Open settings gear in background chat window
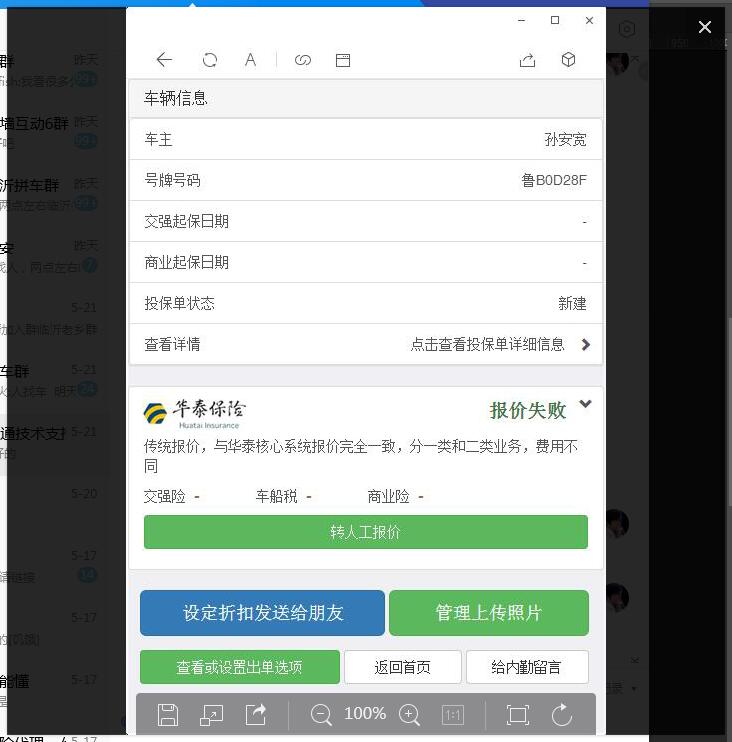The width and height of the screenshot is (732, 742). click(627, 29)
